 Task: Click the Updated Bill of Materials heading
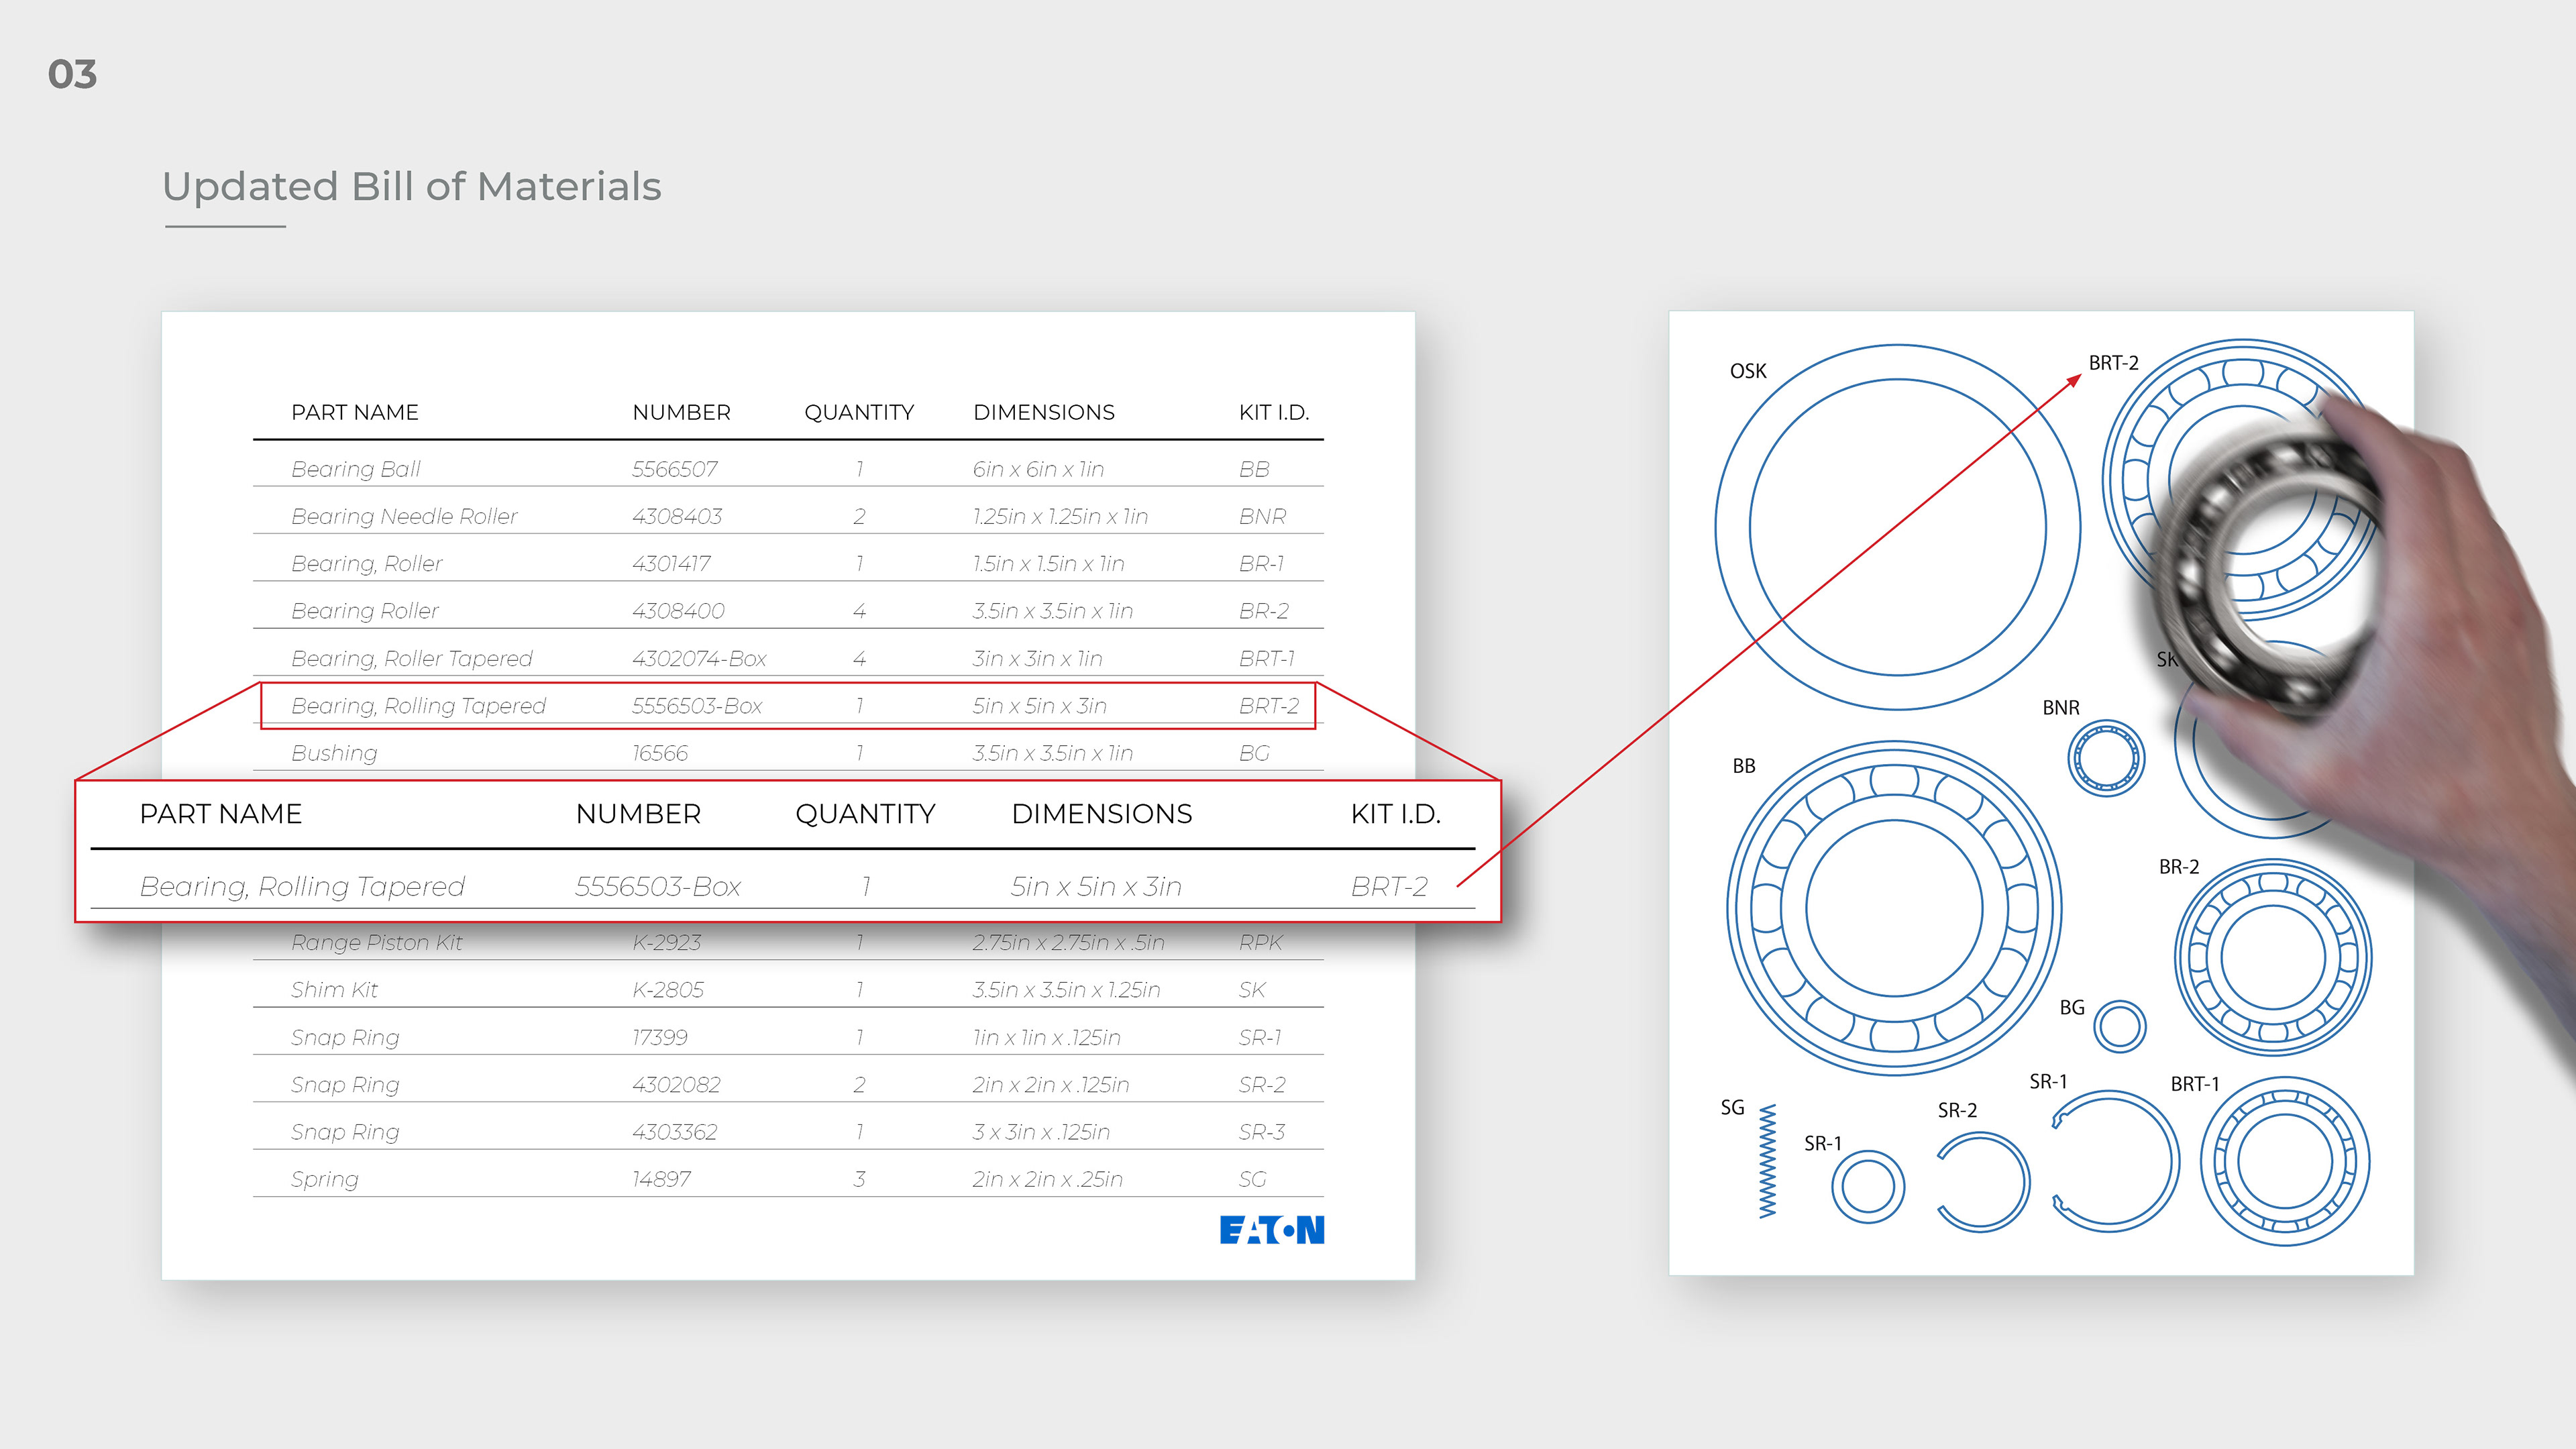[x=411, y=187]
